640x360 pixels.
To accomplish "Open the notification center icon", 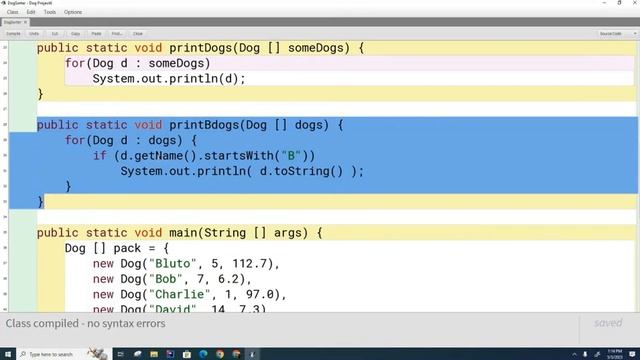I will tap(632, 354).
